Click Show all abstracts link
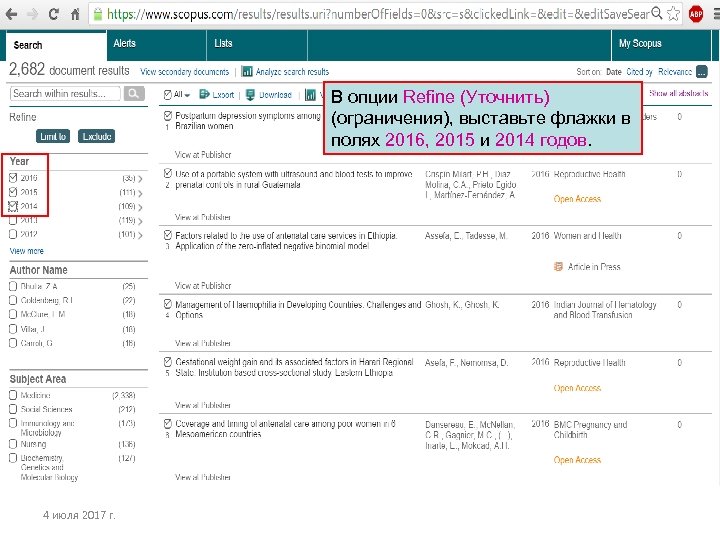The image size is (720, 540). pos(678,93)
